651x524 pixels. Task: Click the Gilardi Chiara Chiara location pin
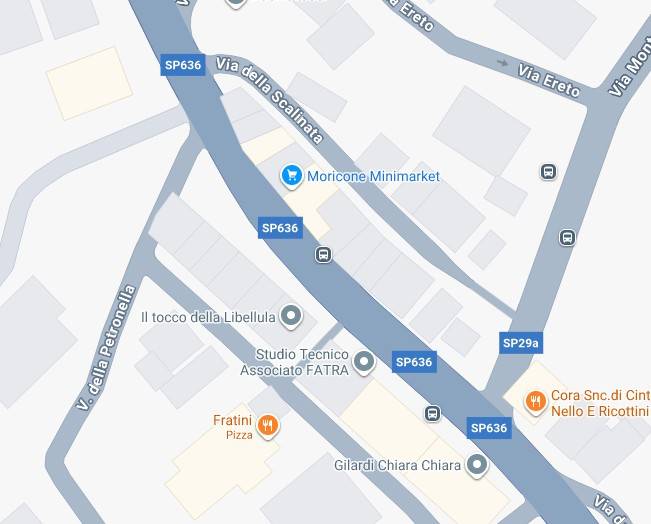tap(476, 464)
